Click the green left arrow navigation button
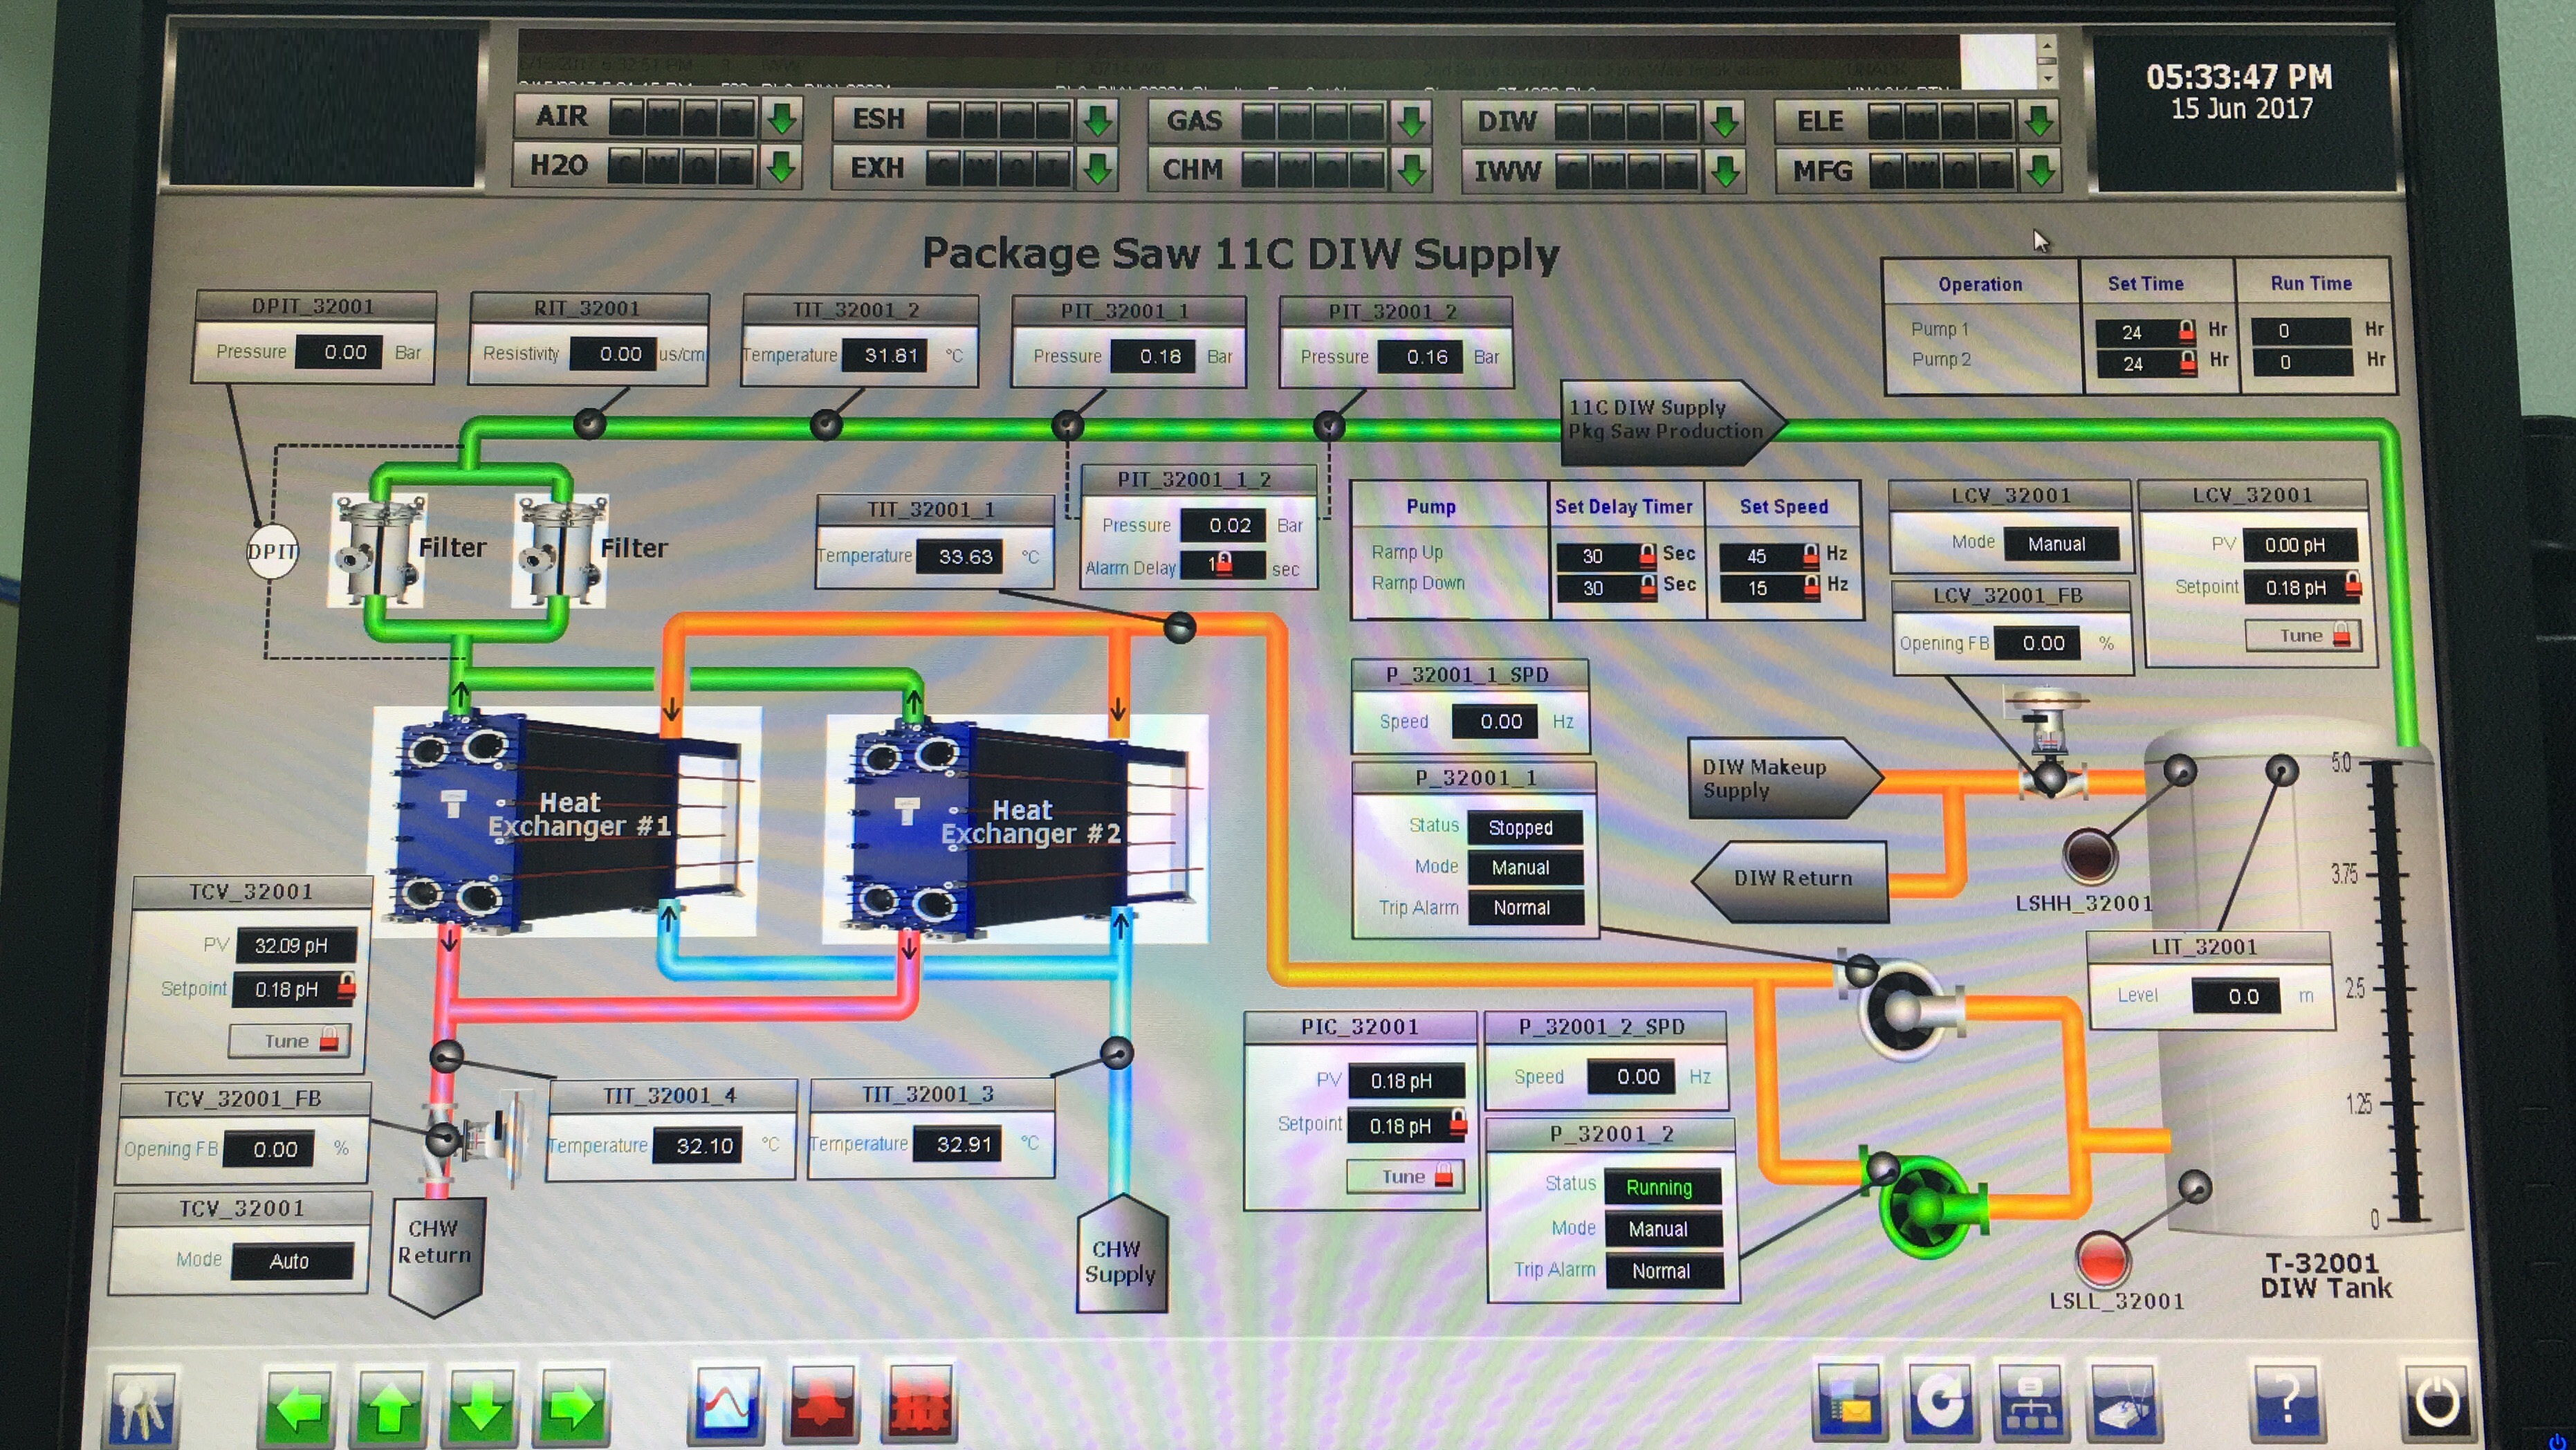 click(x=298, y=1407)
